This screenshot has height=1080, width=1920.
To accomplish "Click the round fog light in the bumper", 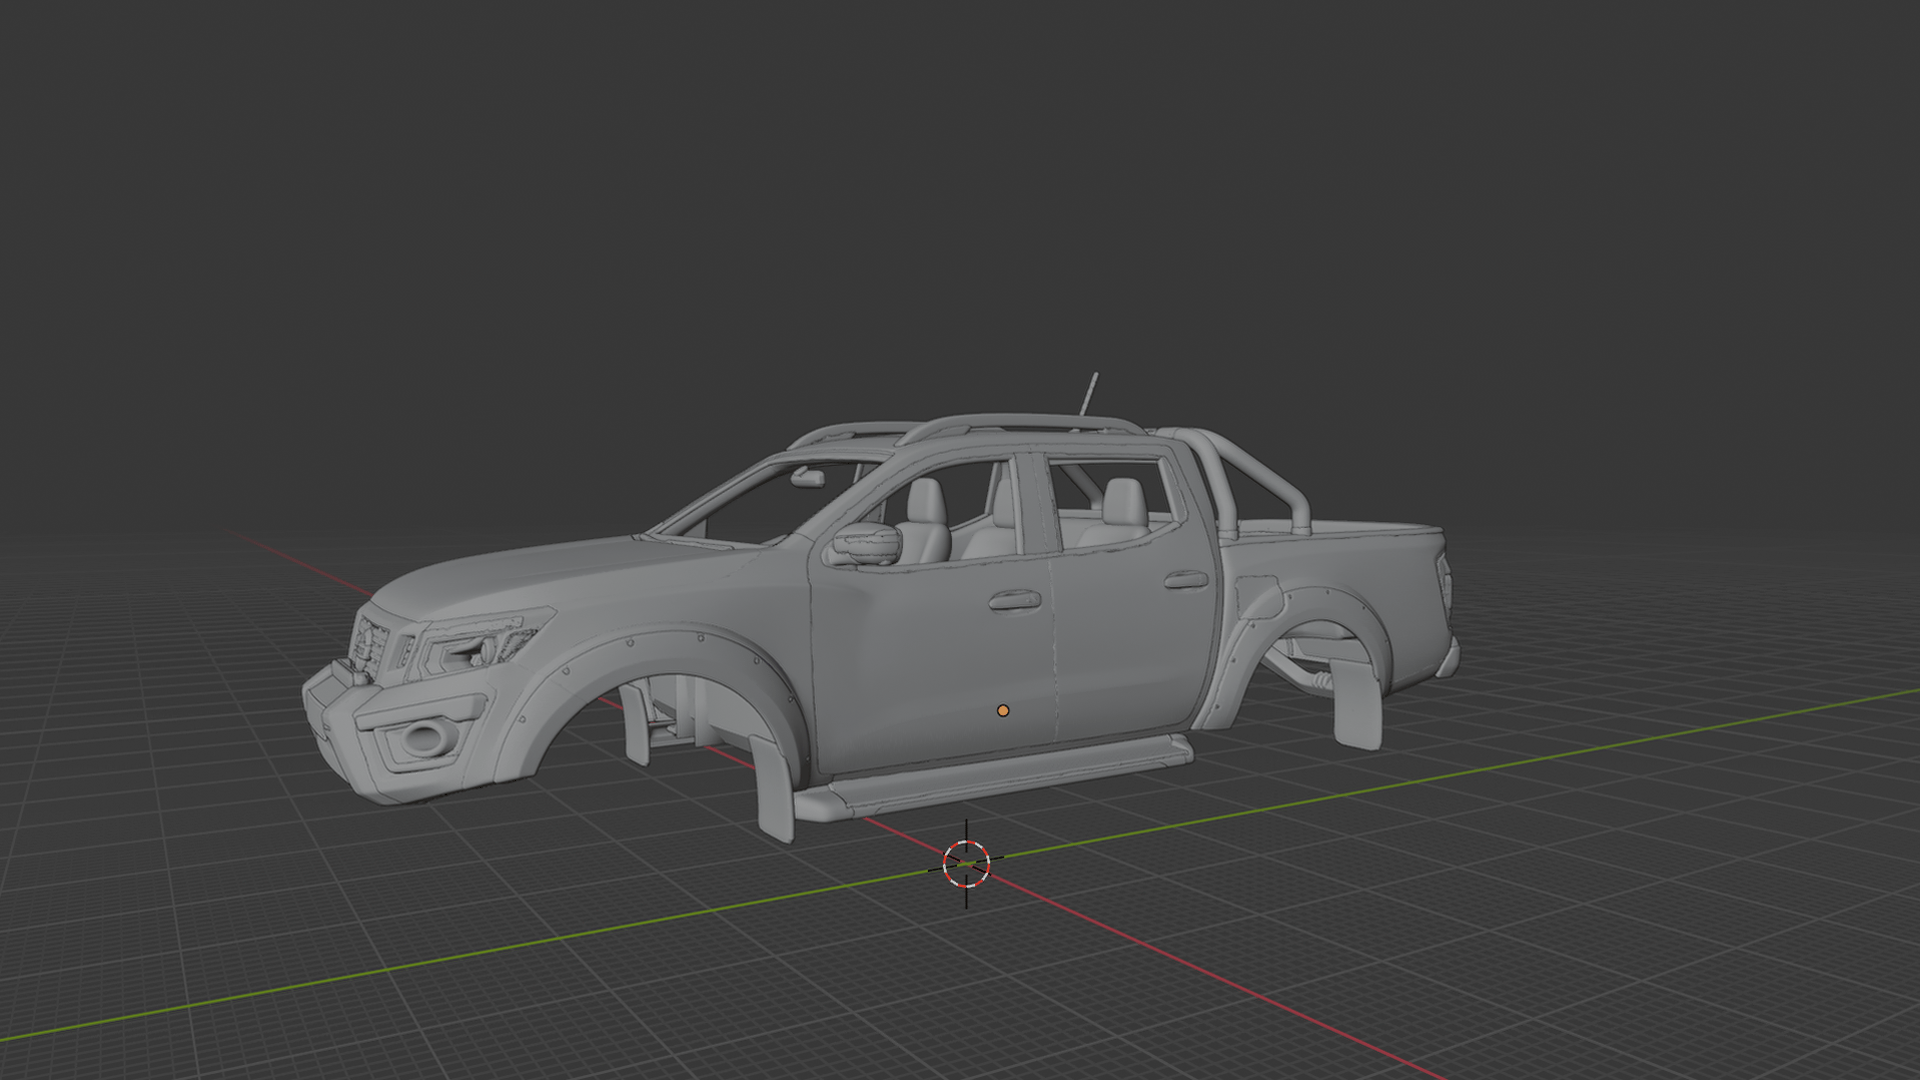I will point(428,738).
